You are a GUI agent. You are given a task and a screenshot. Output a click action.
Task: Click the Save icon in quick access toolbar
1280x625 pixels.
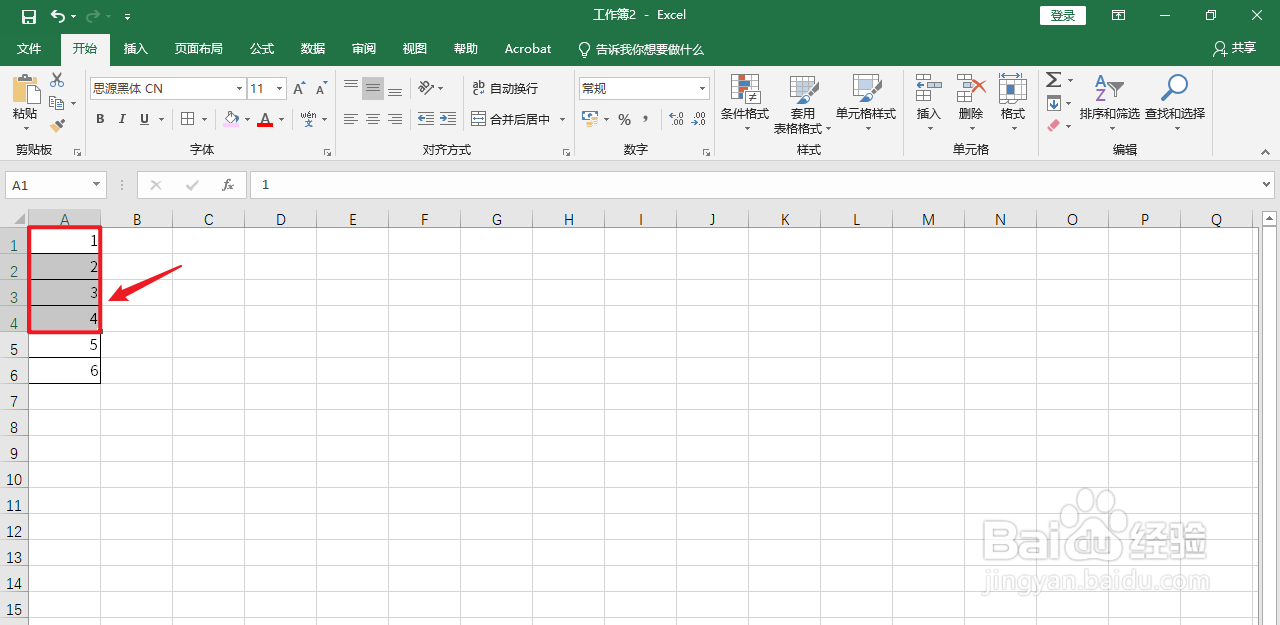click(x=29, y=16)
